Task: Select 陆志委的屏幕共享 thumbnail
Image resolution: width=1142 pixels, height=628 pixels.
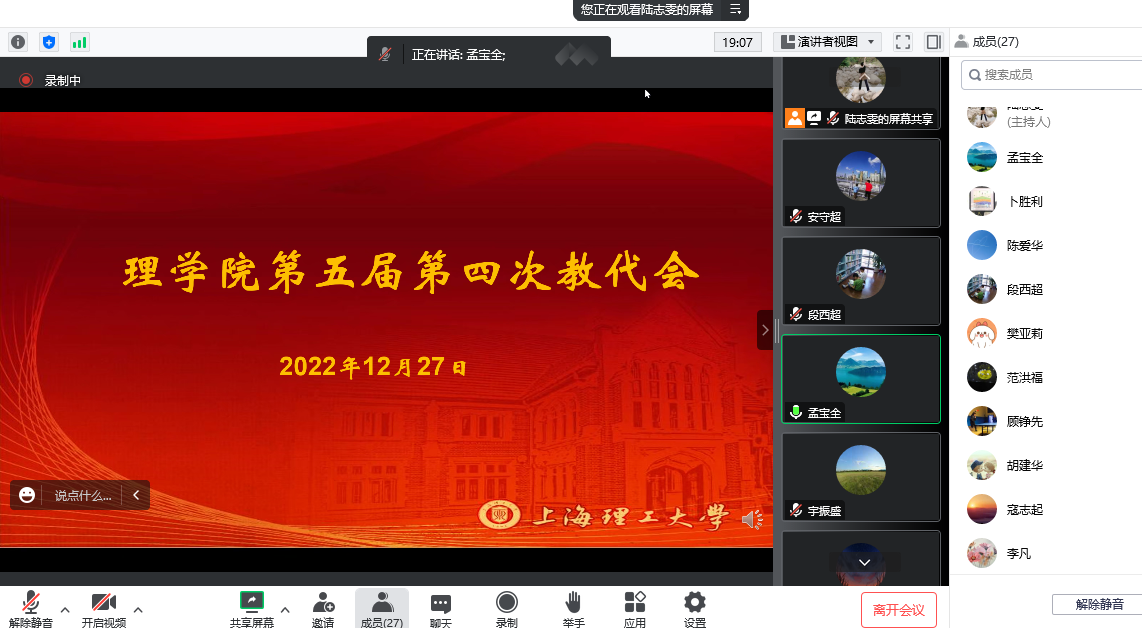Action: coord(861,93)
